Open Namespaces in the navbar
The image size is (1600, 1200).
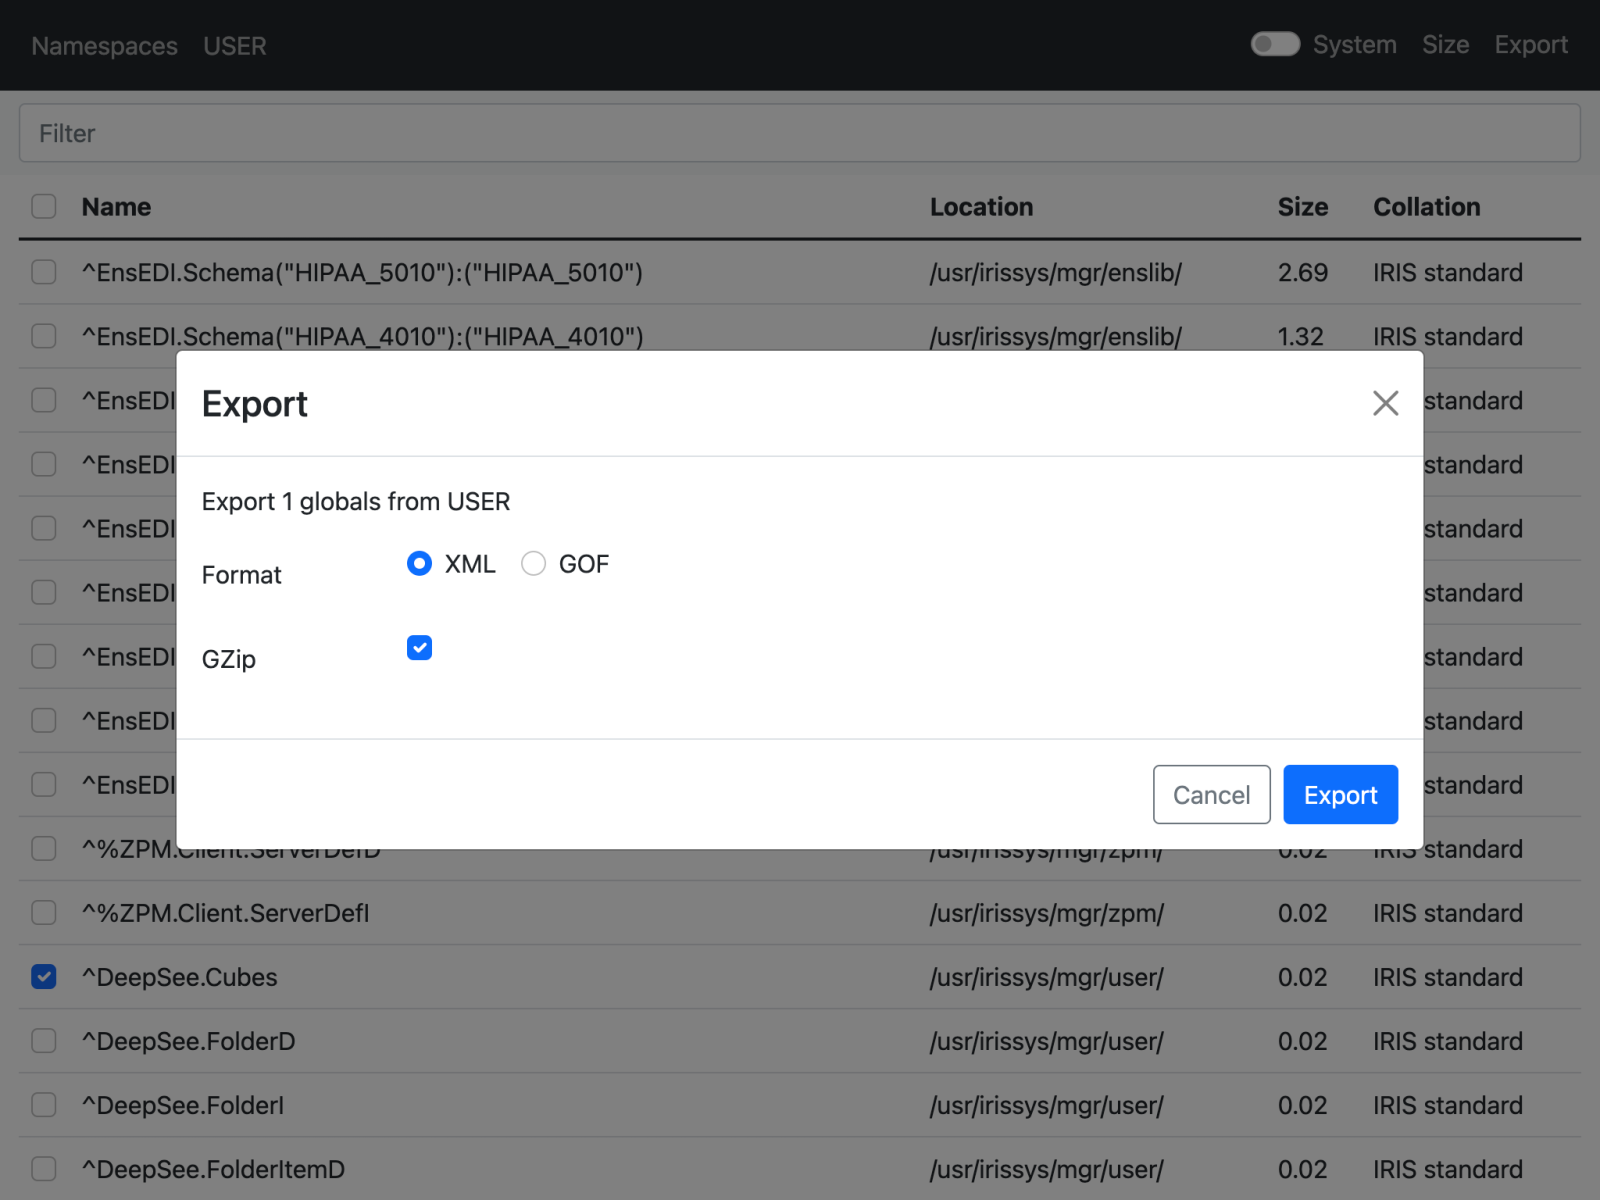click(x=104, y=46)
